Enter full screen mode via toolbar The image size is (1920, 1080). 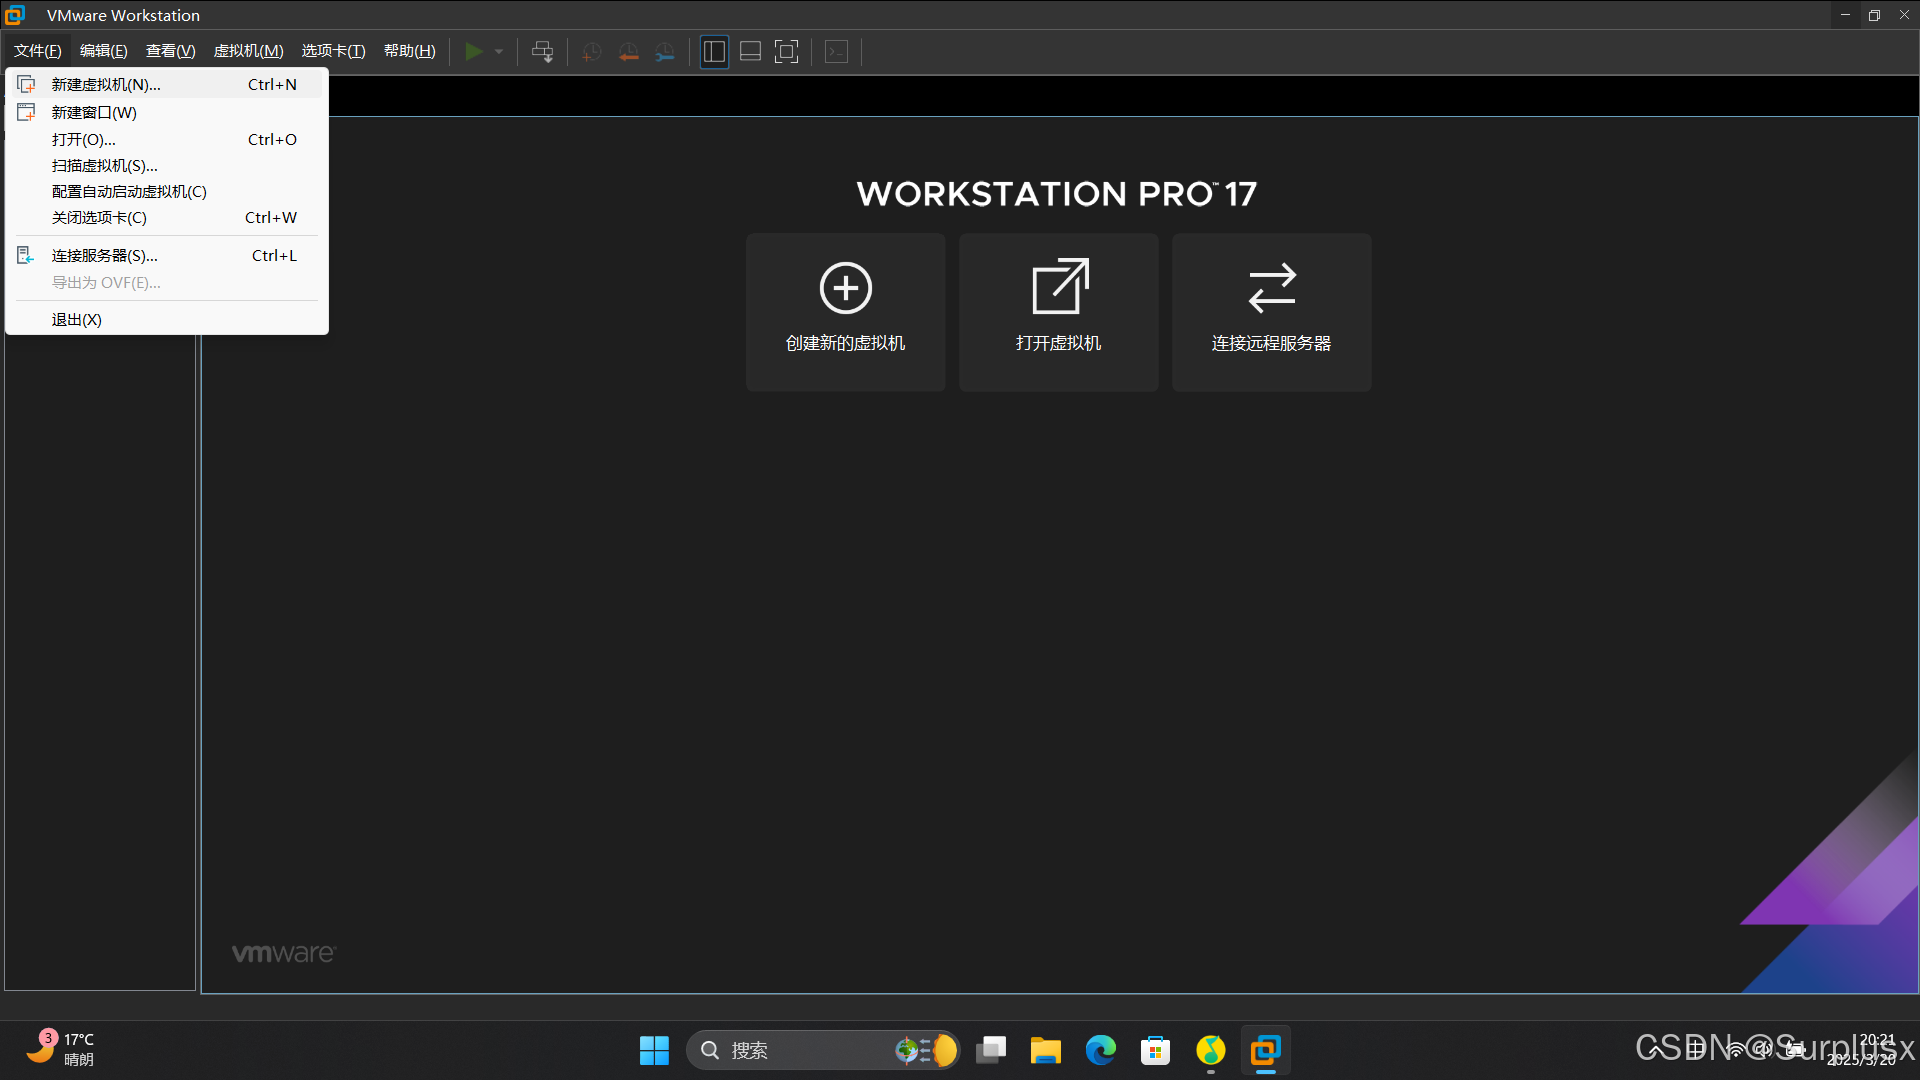point(787,52)
